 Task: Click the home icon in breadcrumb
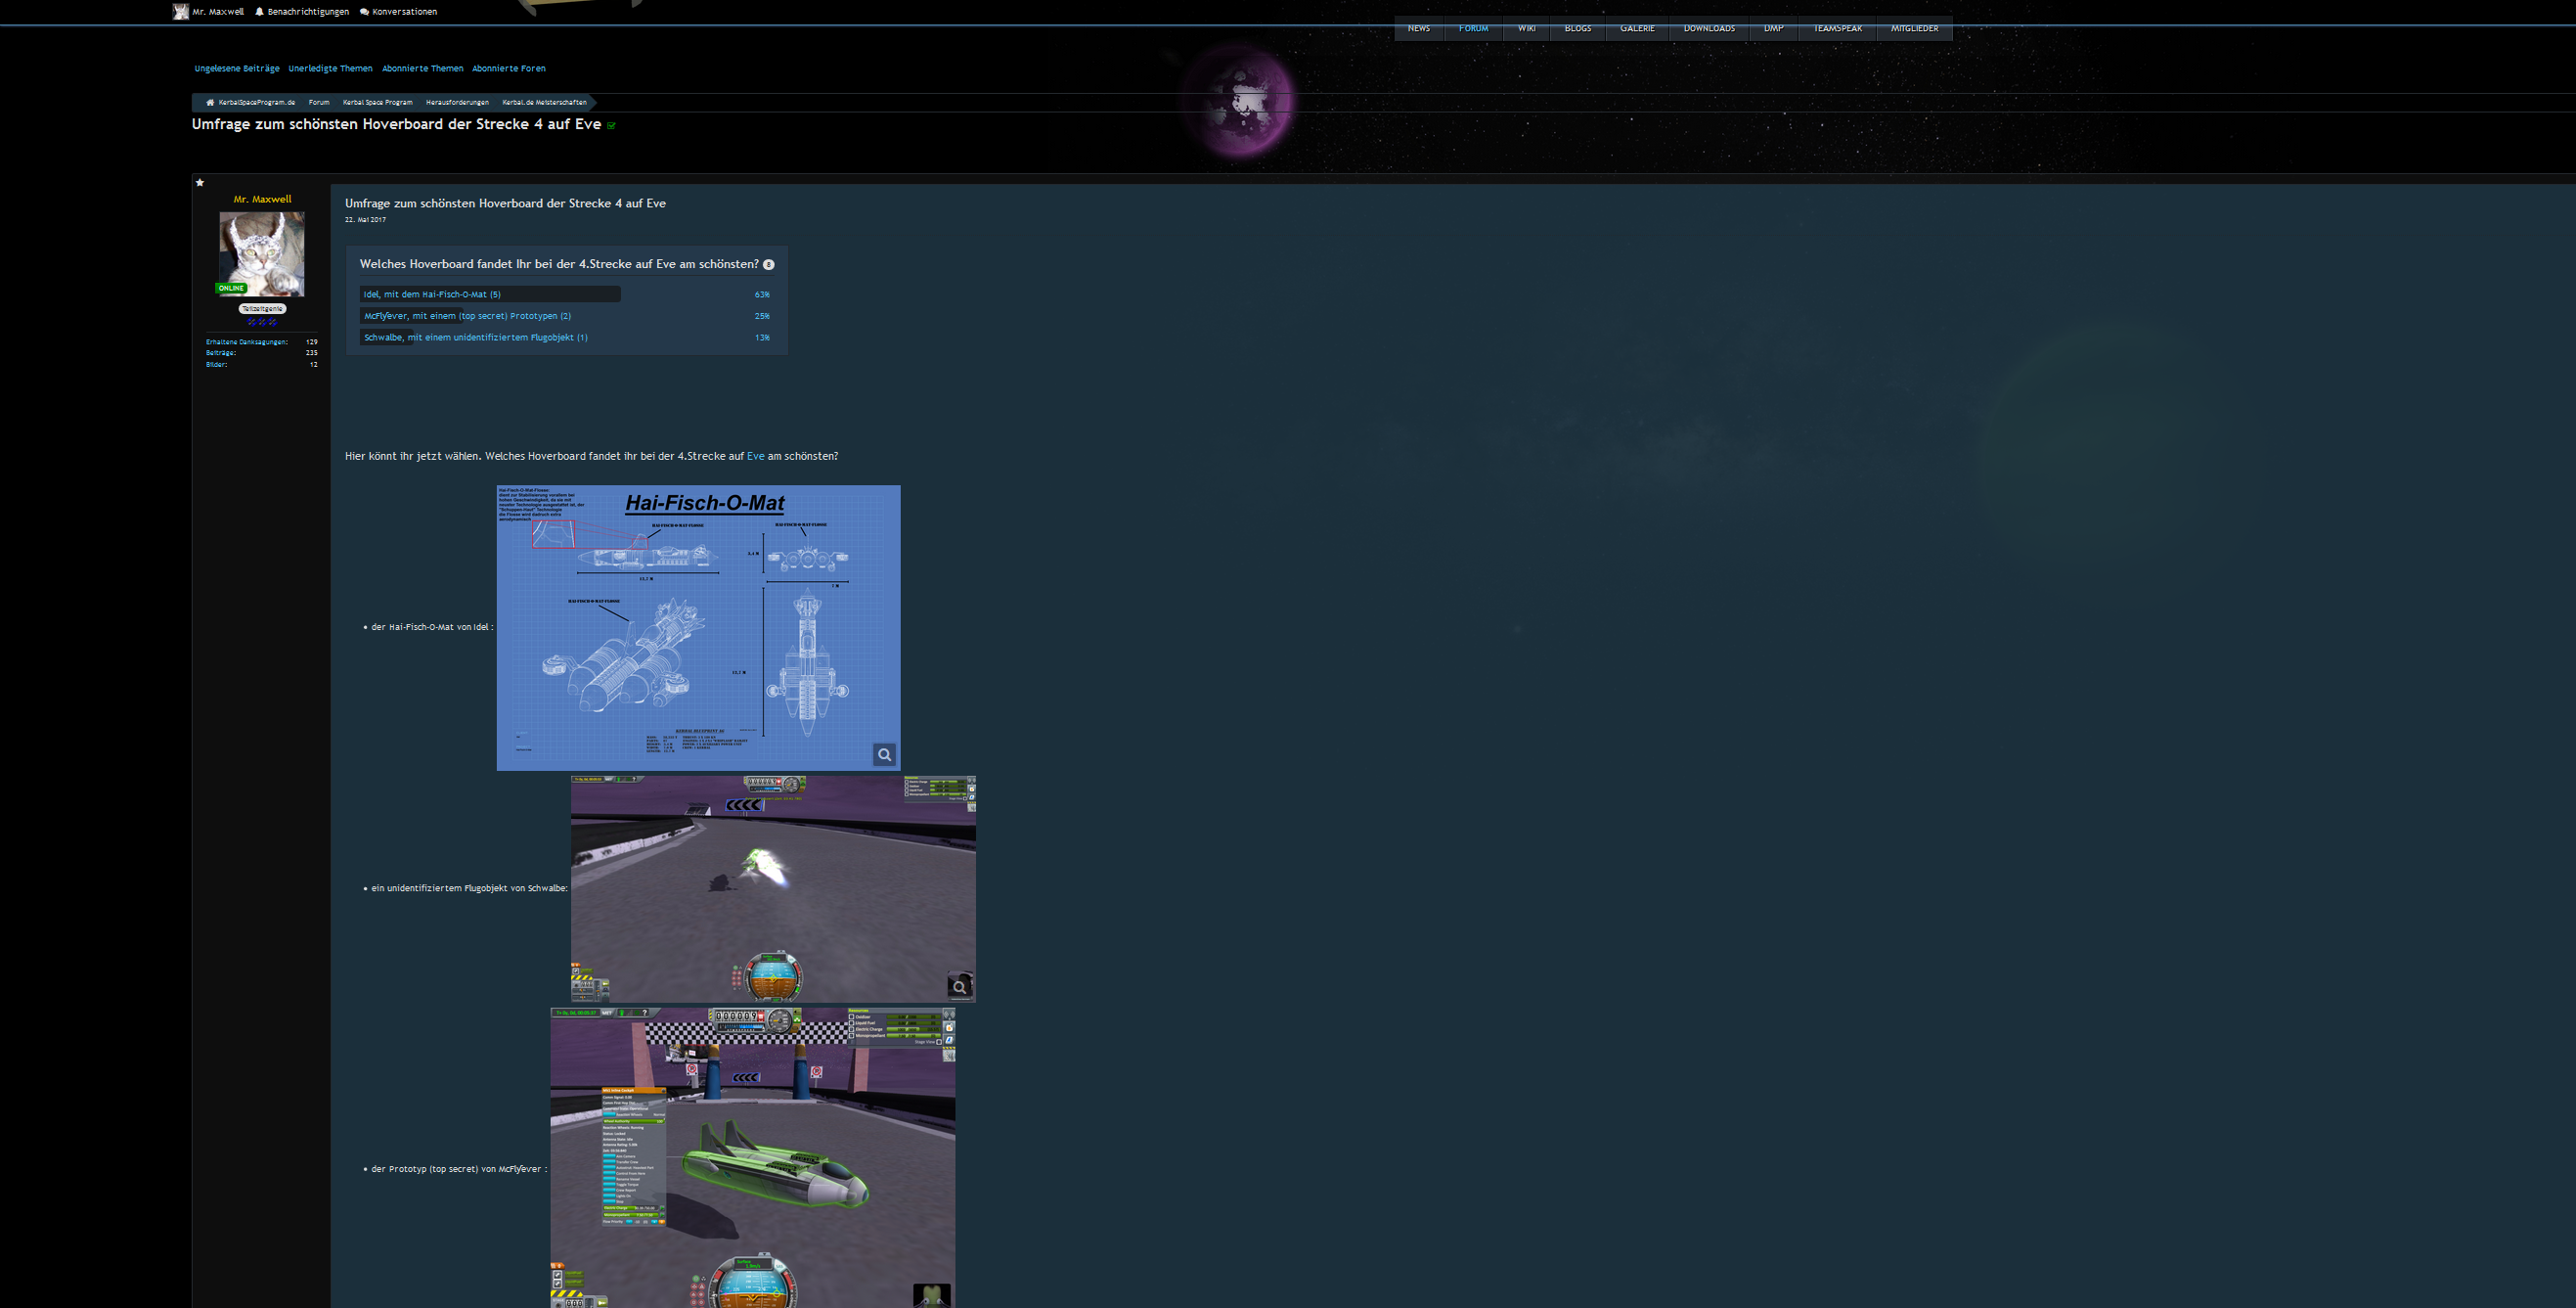click(210, 102)
